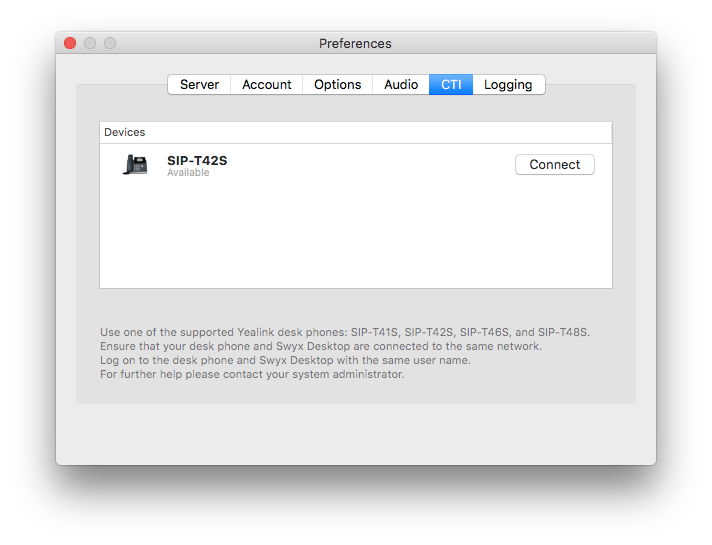
Task: Click the Yealink desk phone icon
Action: click(135, 165)
